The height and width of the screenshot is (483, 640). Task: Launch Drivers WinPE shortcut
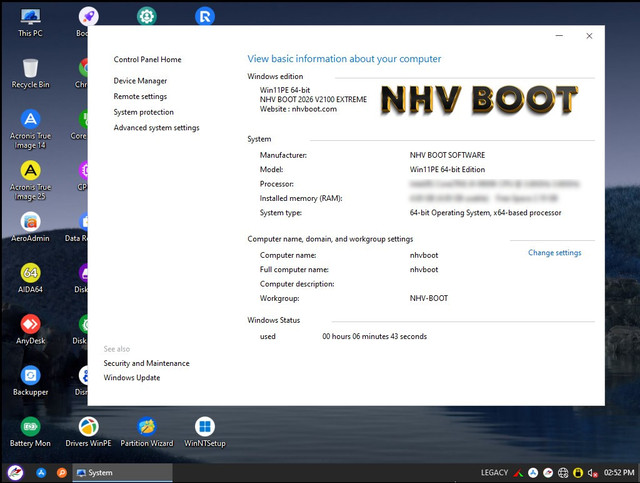[88, 433]
